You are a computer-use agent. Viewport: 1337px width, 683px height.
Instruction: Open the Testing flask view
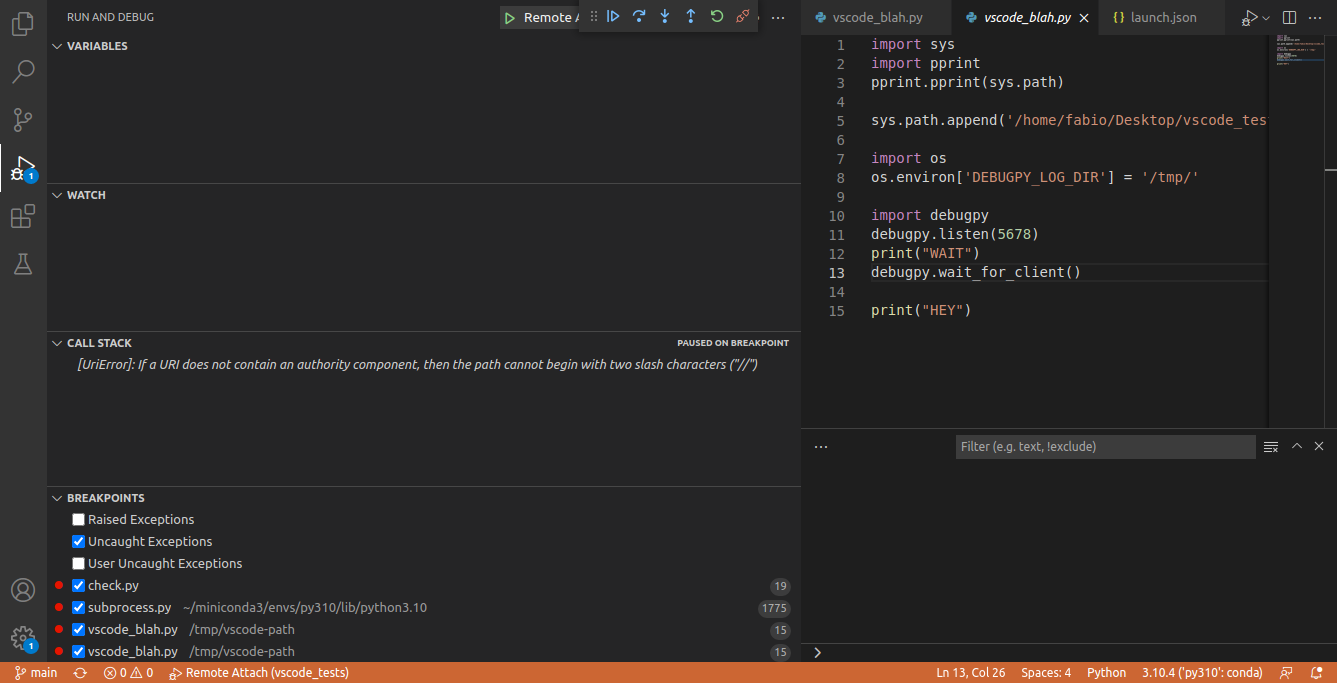point(23,264)
